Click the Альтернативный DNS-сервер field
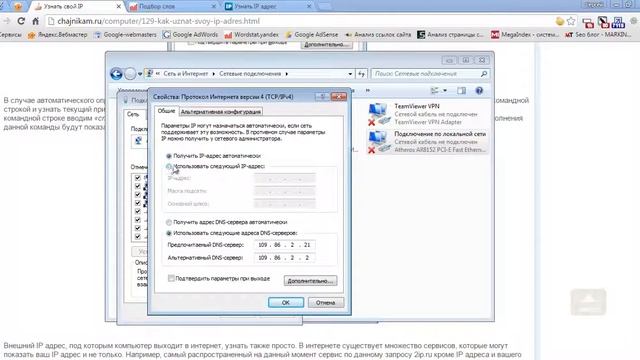Screen dimensions: 640x360 (284, 258)
